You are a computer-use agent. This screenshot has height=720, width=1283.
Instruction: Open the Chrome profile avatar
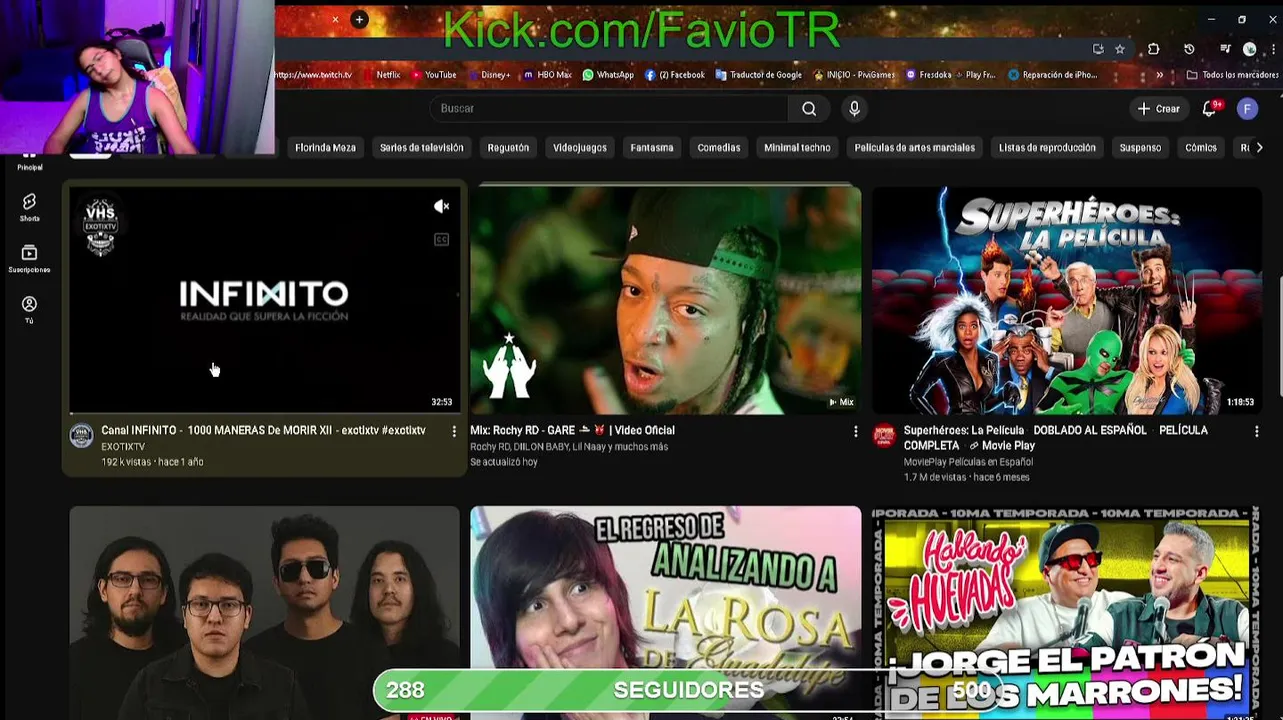coord(1249,49)
